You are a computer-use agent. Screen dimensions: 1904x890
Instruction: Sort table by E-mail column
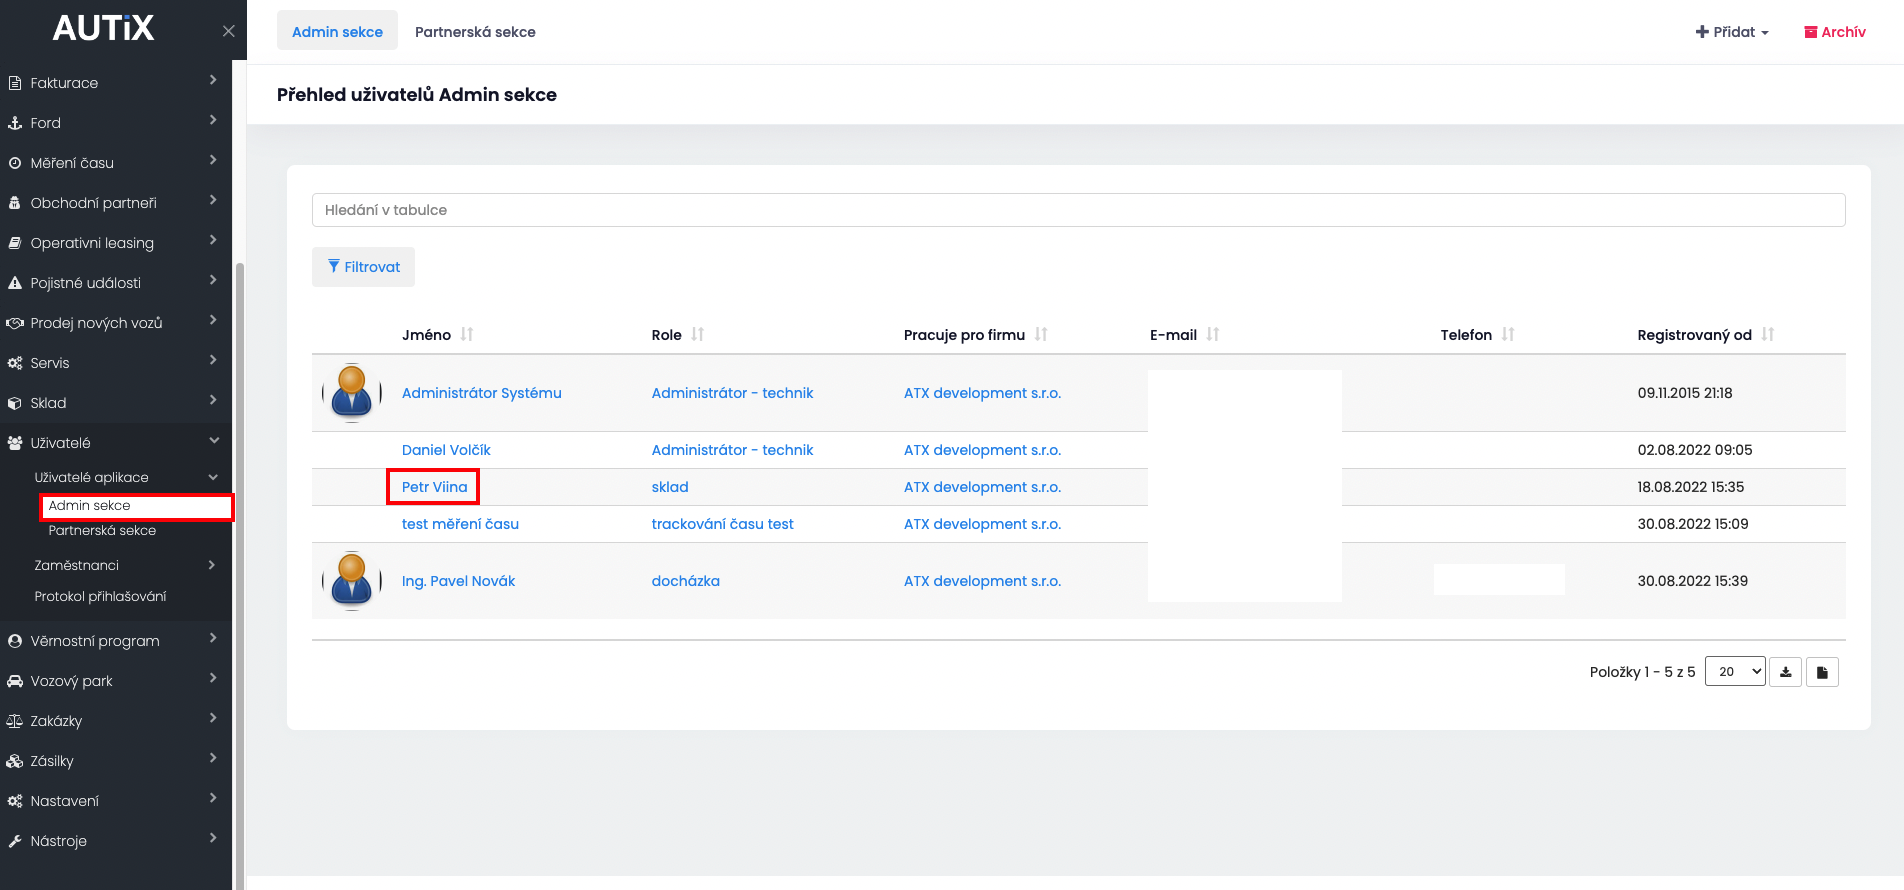coord(1213,335)
